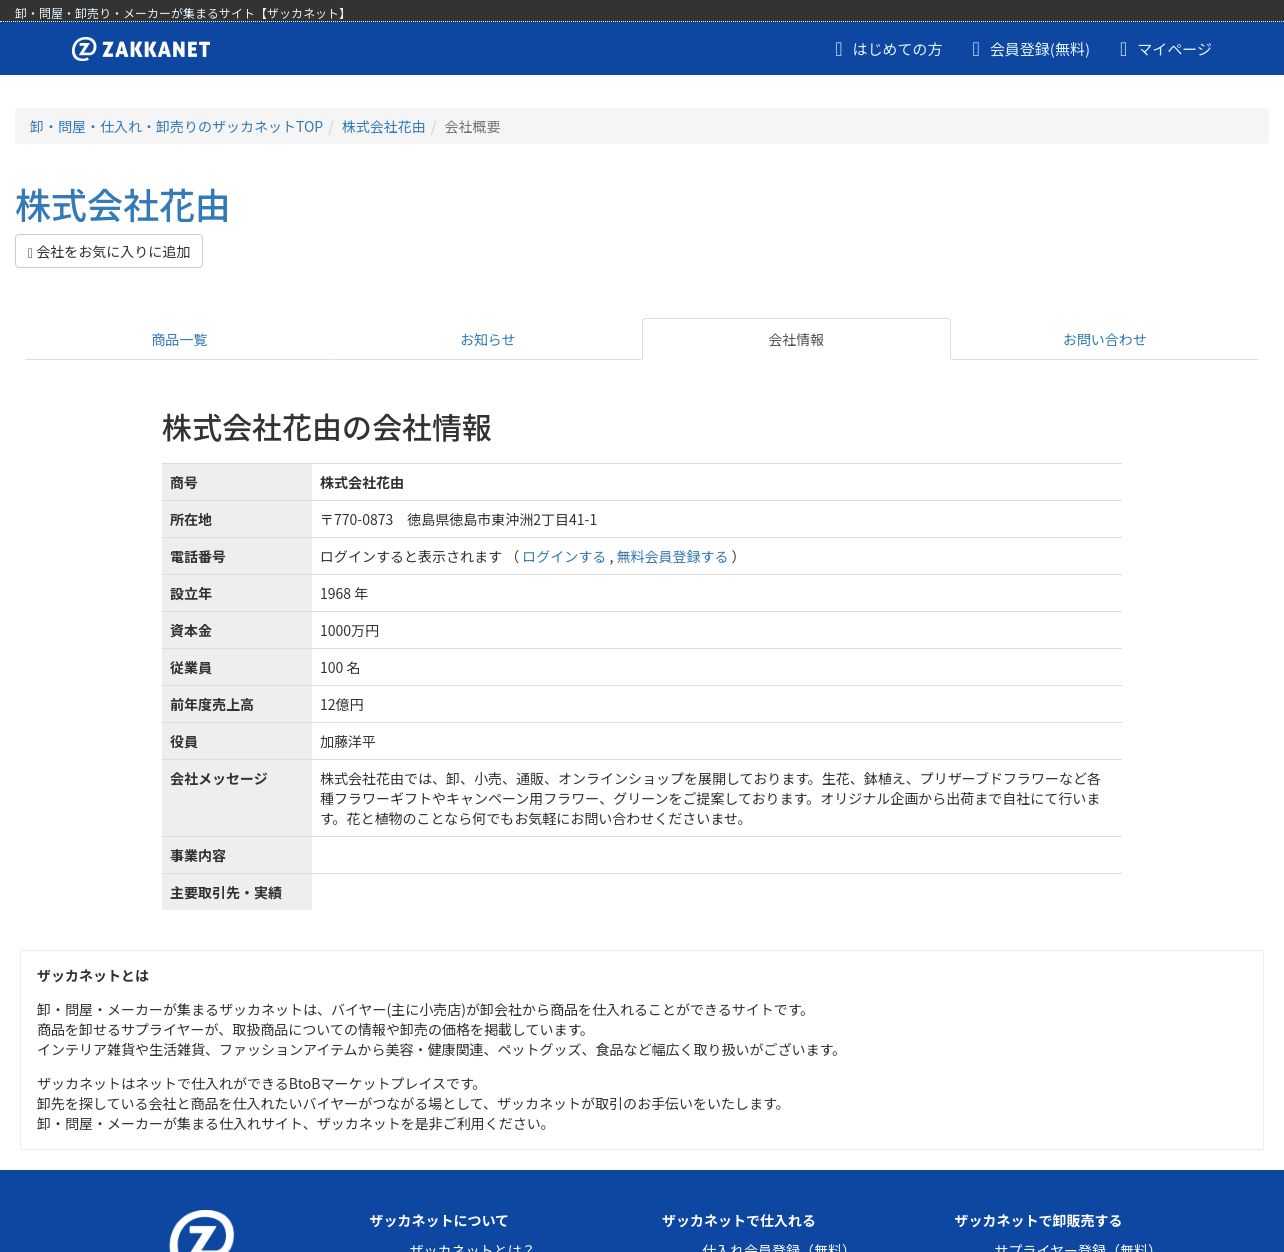Click the 無料会員登録する link

tap(672, 557)
